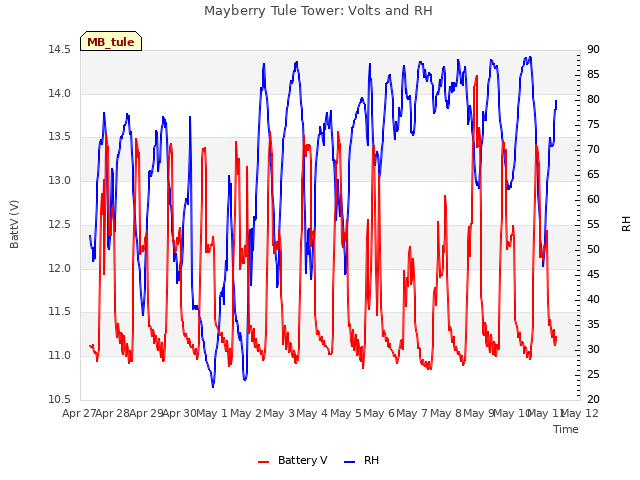Click the MB_tule annotation label
This screenshot has height=480, width=640.
[111, 42]
